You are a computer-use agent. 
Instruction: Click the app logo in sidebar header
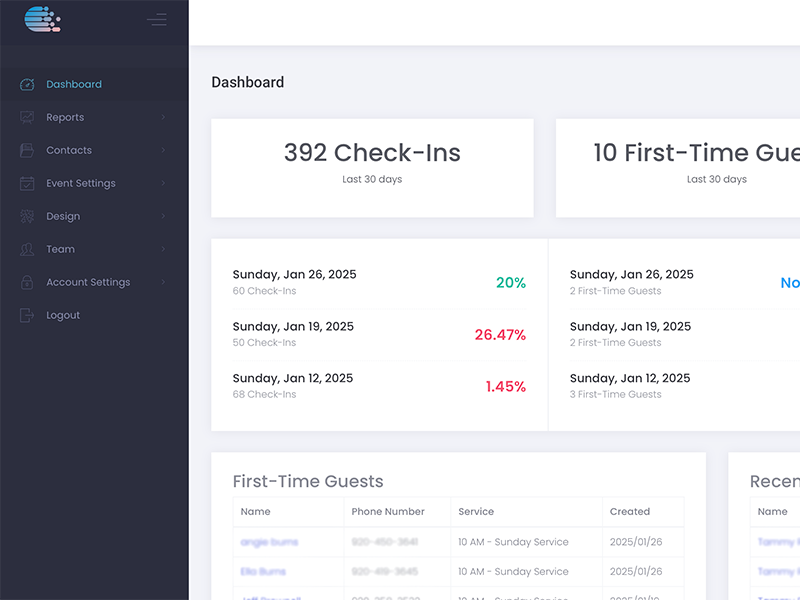(42, 19)
